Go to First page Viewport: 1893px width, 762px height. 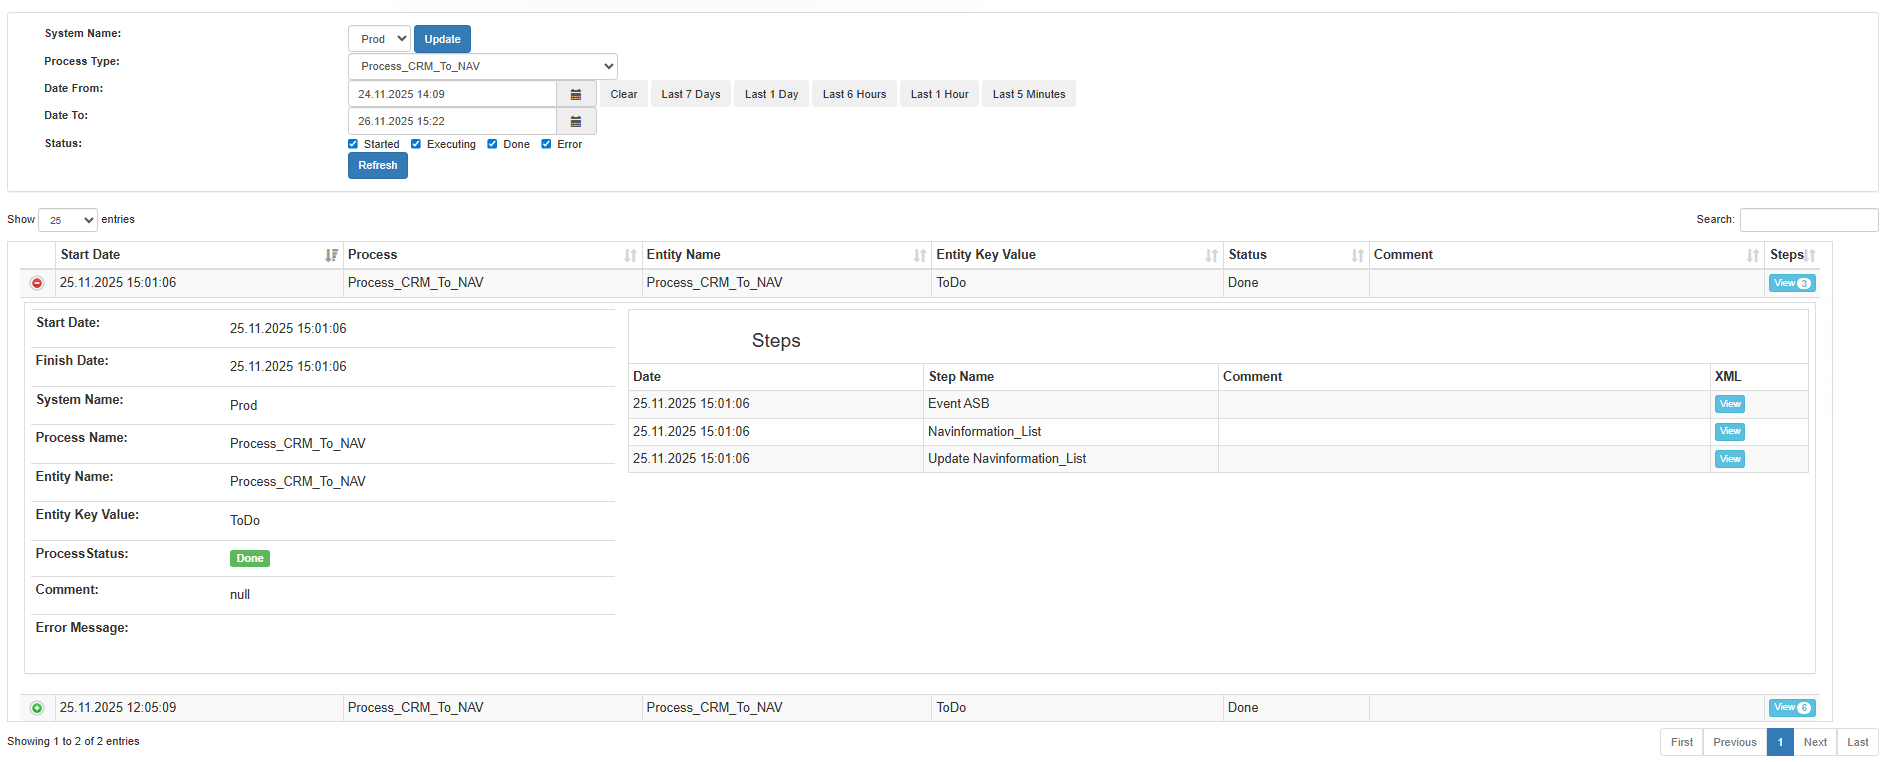tap(1682, 742)
